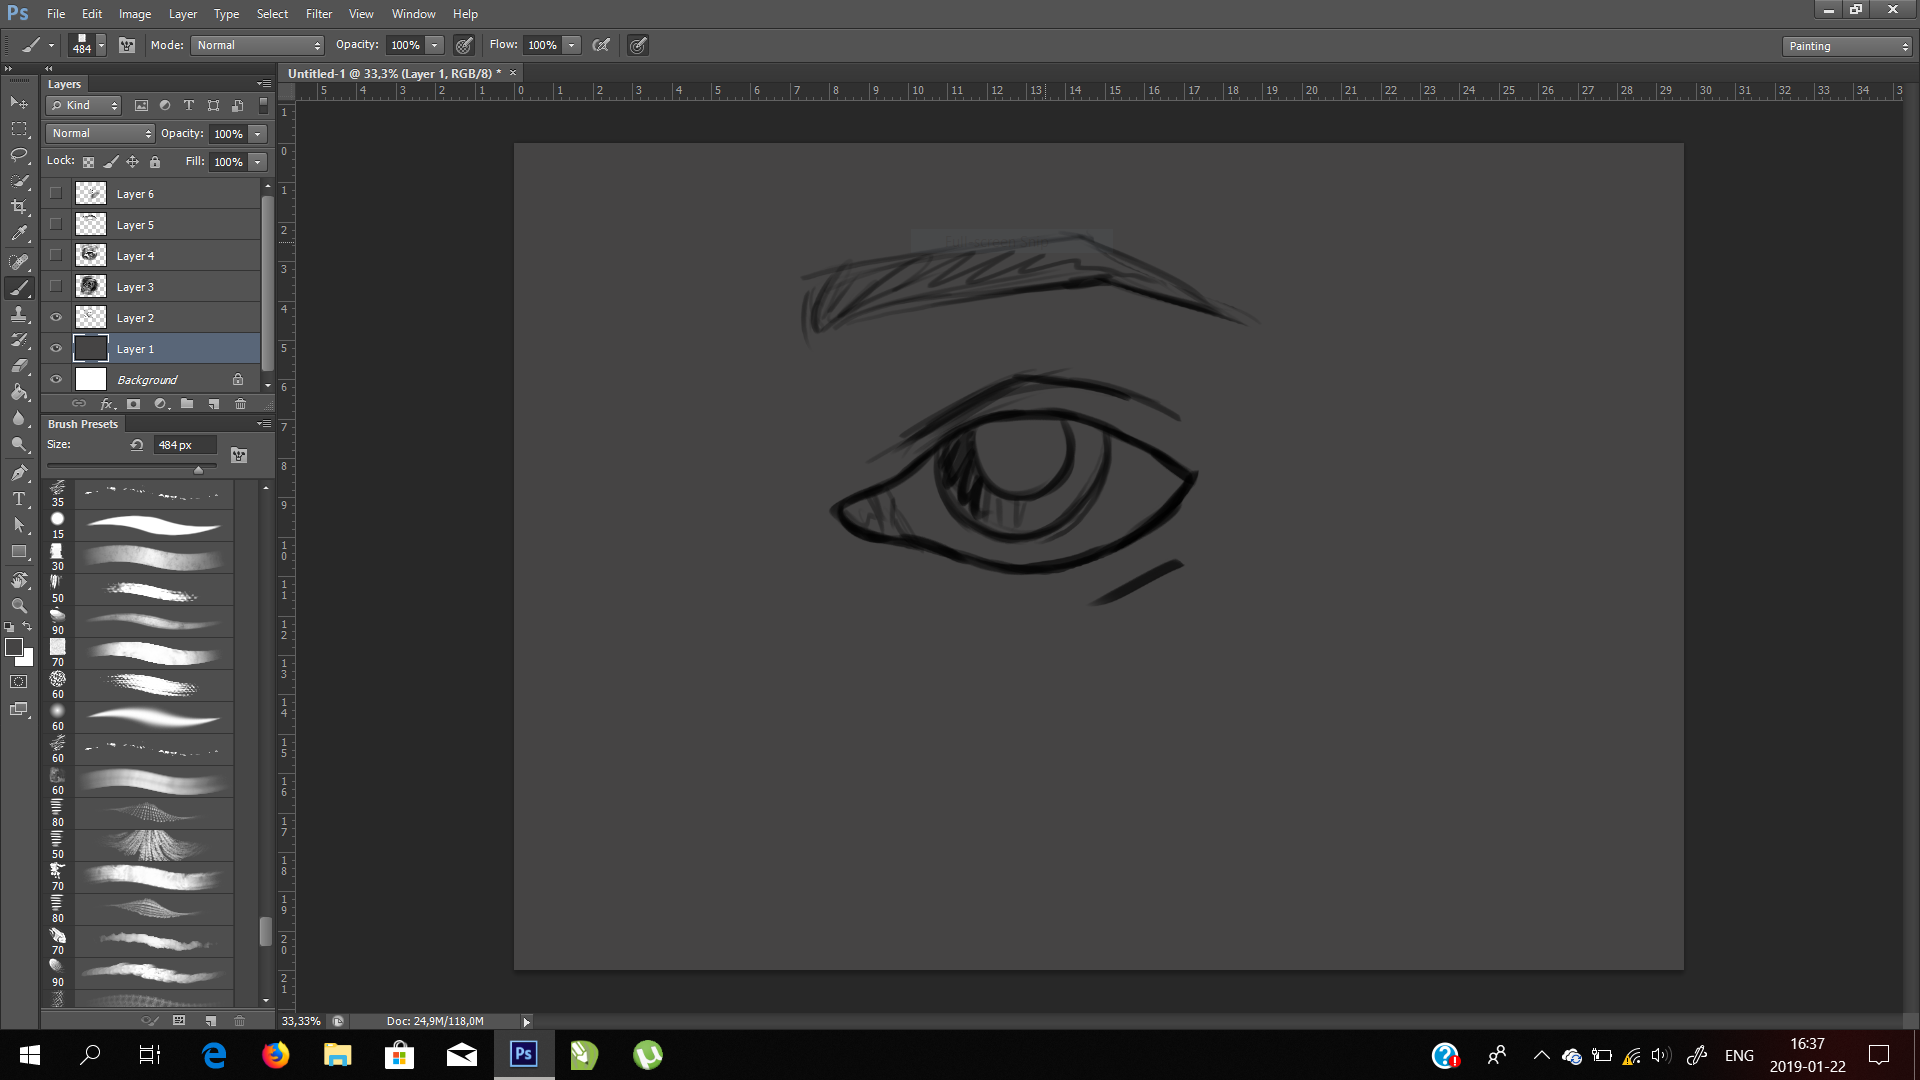Select the Eyedropper tool
This screenshot has height=1080, width=1920.
(x=19, y=233)
